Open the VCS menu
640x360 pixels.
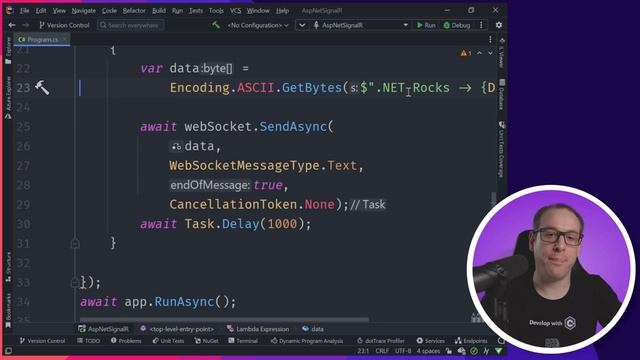[x=235, y=11]
